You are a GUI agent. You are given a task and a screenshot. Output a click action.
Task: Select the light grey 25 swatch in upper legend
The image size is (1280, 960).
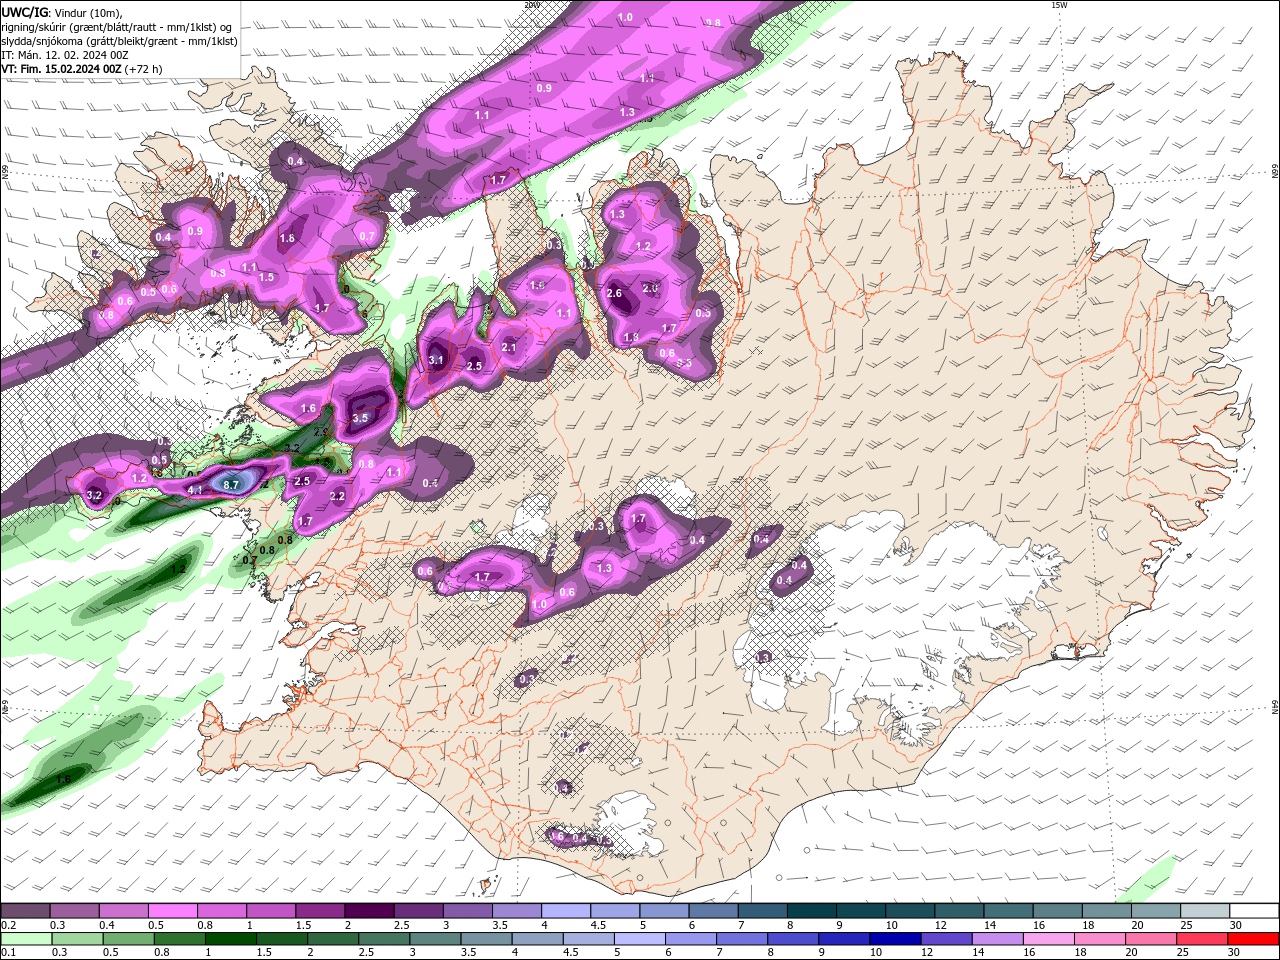tap(1205, 911)
